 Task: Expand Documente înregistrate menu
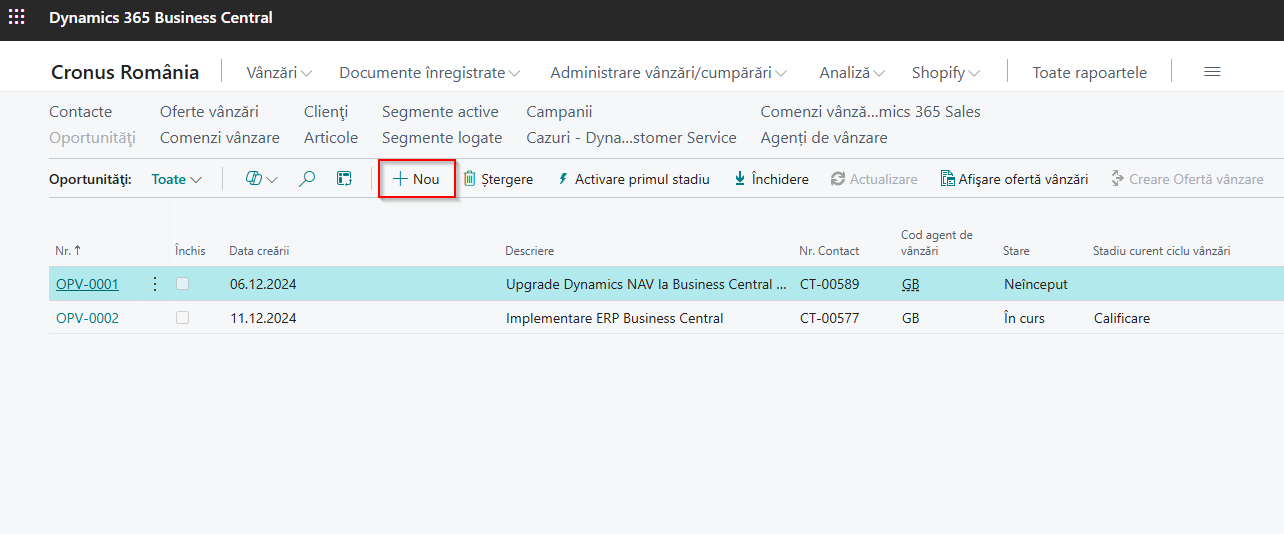[430, 72]
